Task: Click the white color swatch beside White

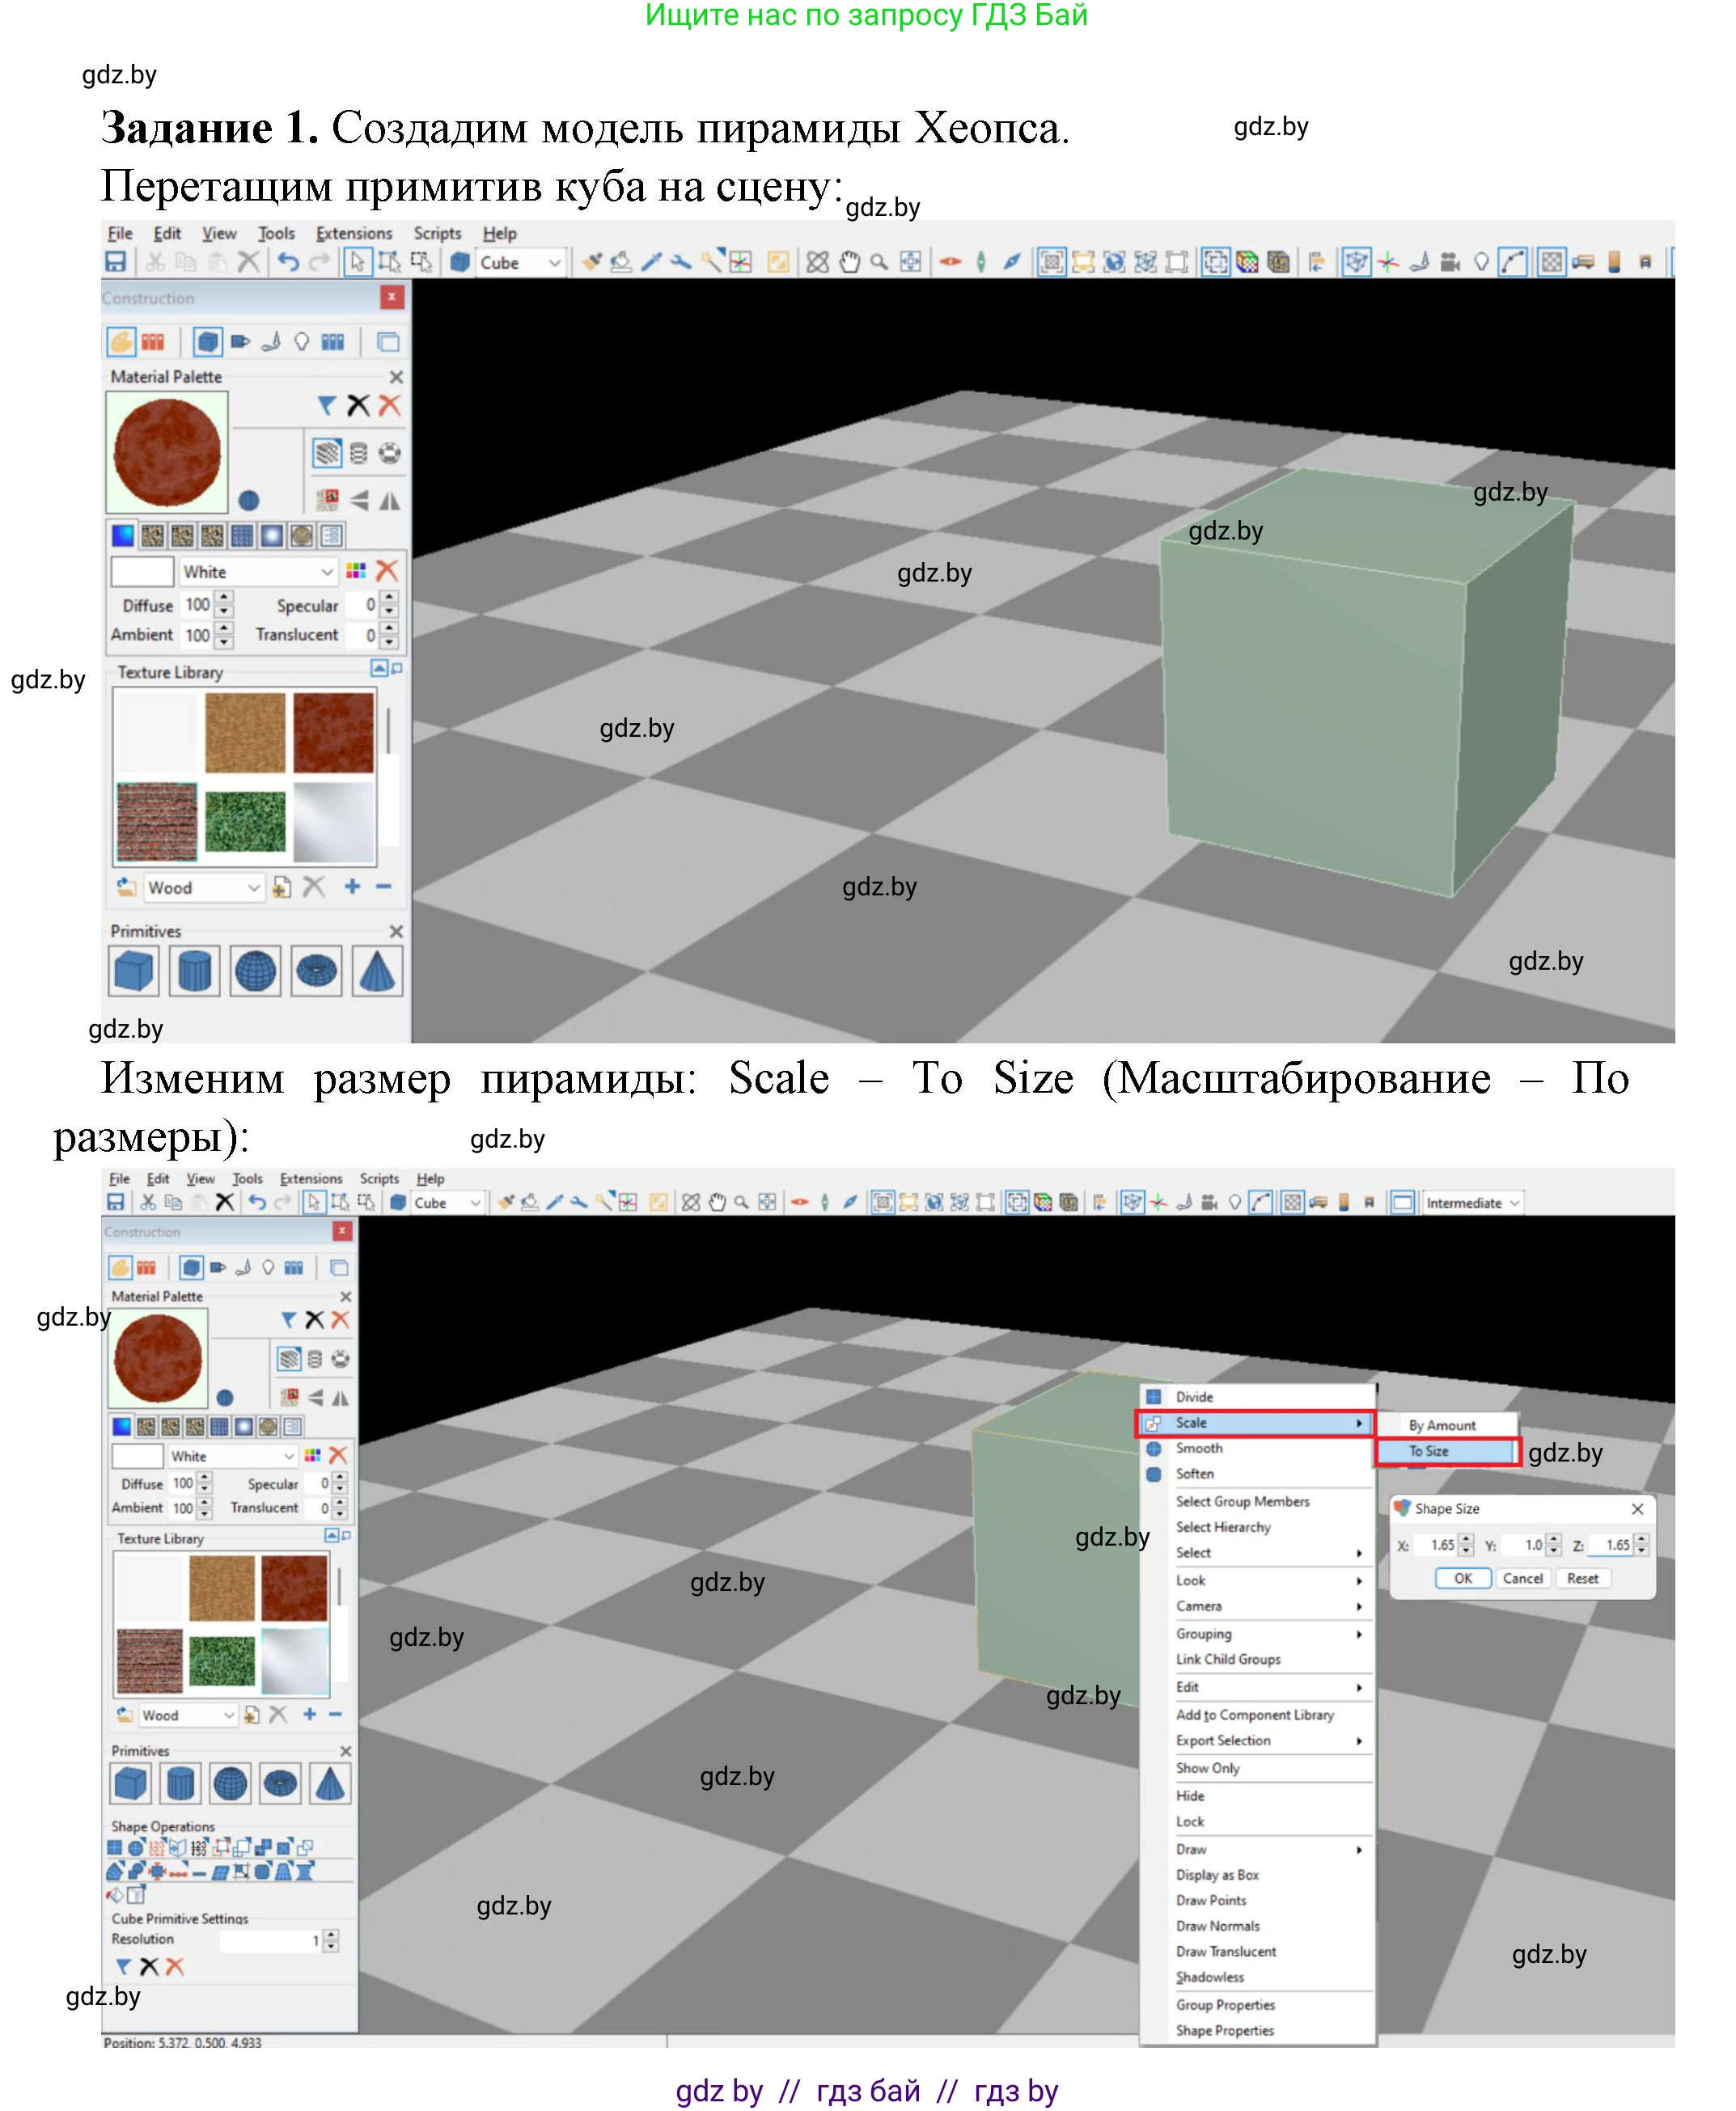Action: coord(142,572)
